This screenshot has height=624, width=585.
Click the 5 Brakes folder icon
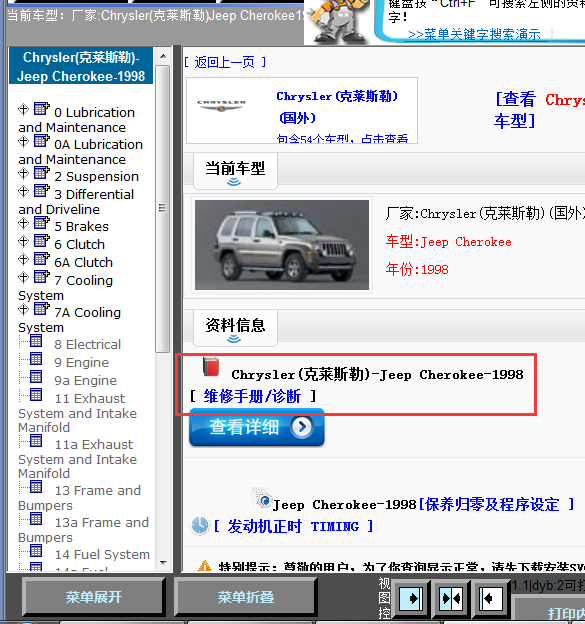(41, 222)
